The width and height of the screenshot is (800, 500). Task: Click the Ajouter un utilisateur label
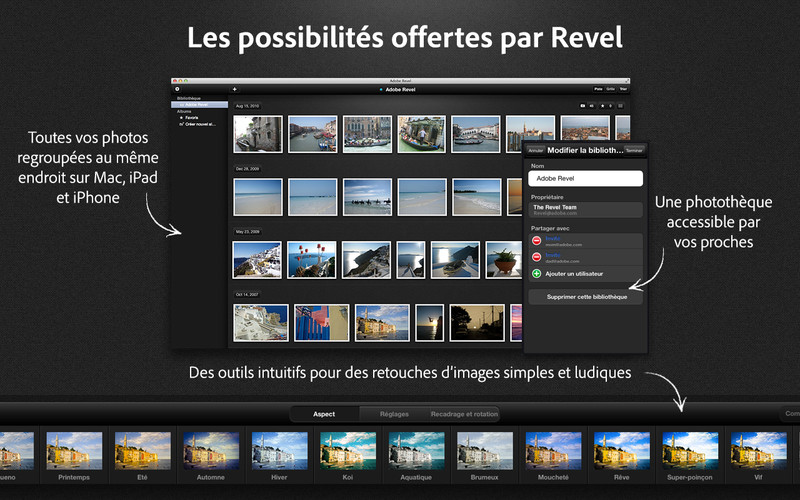tap(574, 273)
